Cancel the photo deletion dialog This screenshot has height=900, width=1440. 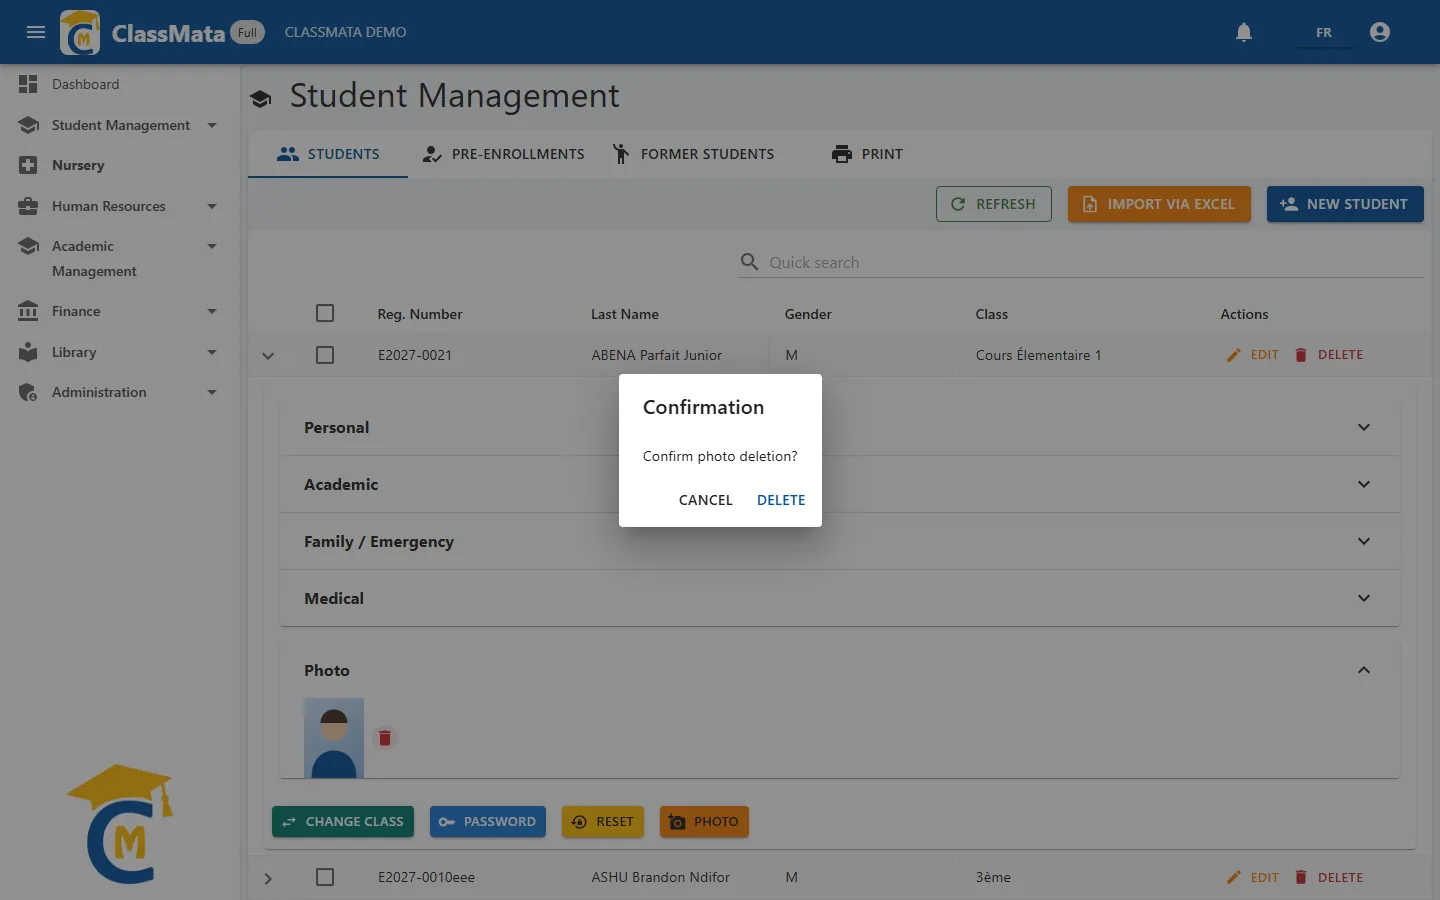(706, 500)
